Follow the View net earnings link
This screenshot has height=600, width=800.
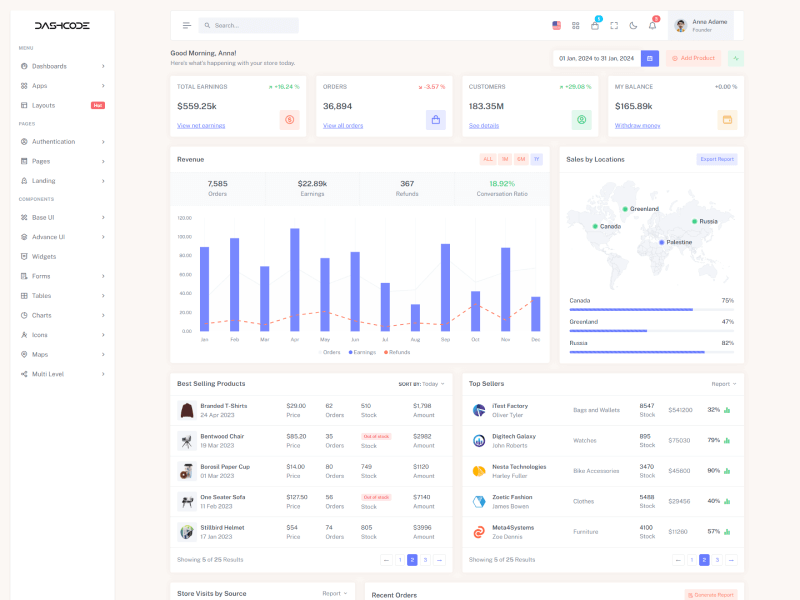tap(201, 126)
